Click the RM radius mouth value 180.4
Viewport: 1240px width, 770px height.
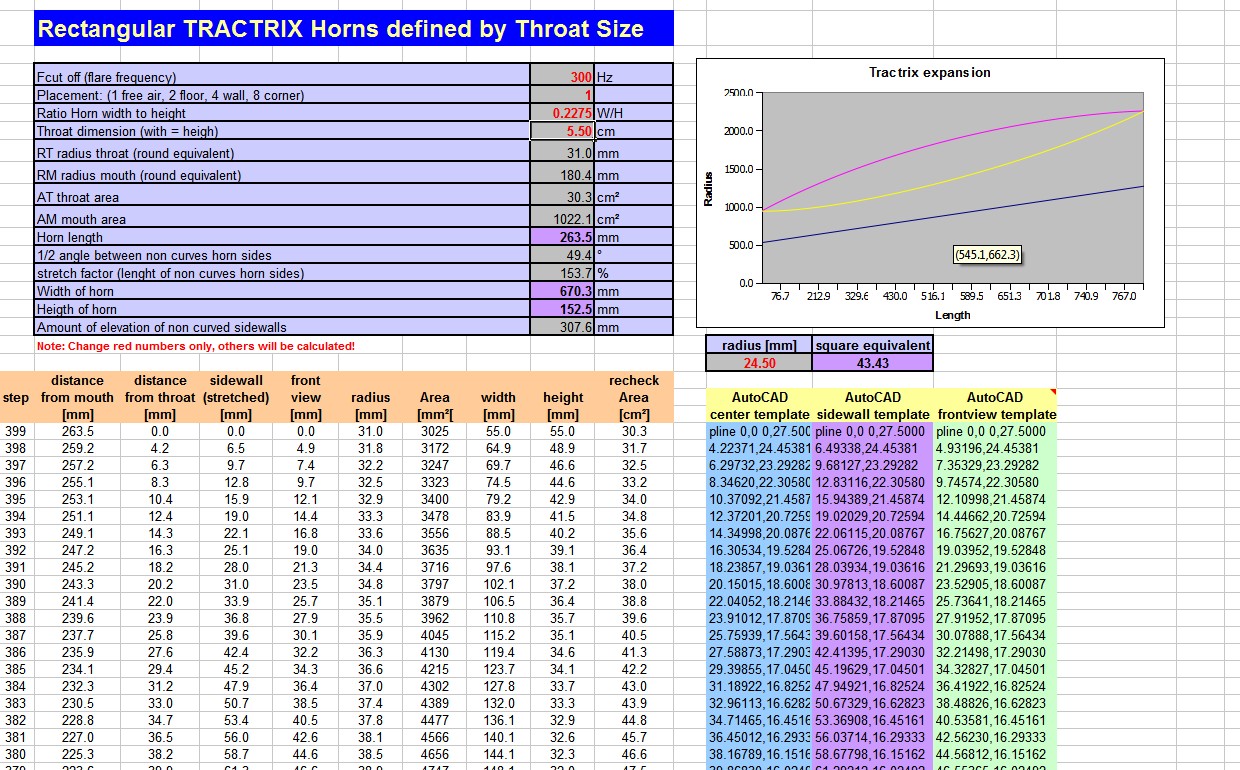pyautogui.click(x=562, y=175)
